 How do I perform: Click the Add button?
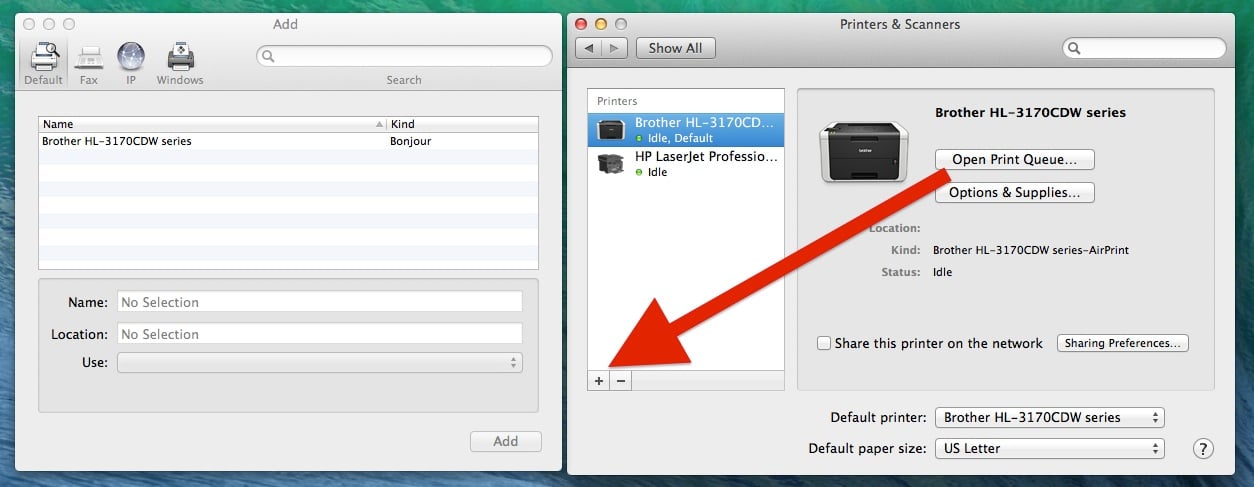click(x=506, y=441)
